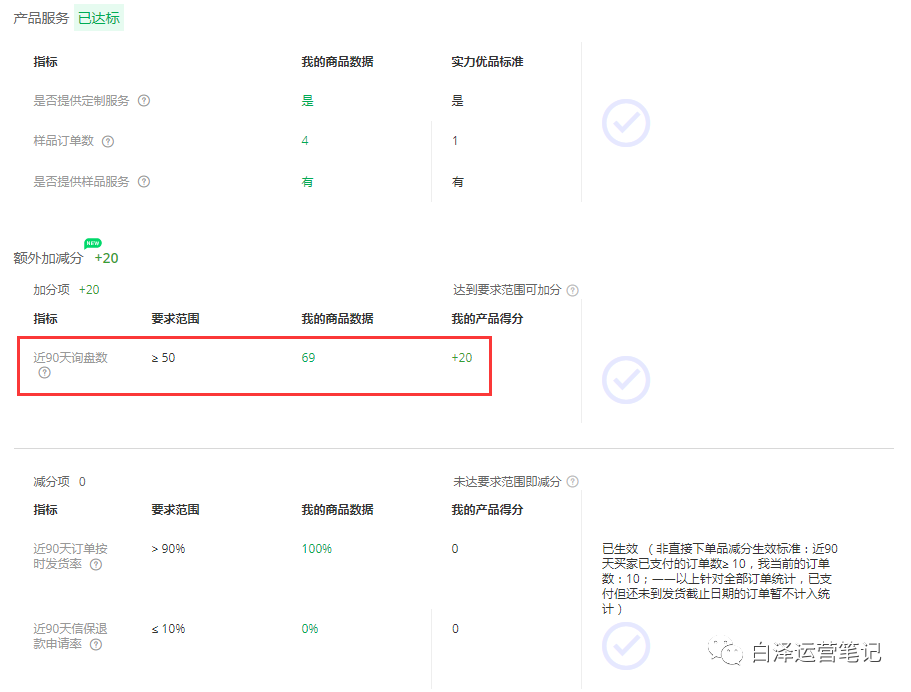
Task: Select the 已达标 status tab
Action: [x=98, y=17]
